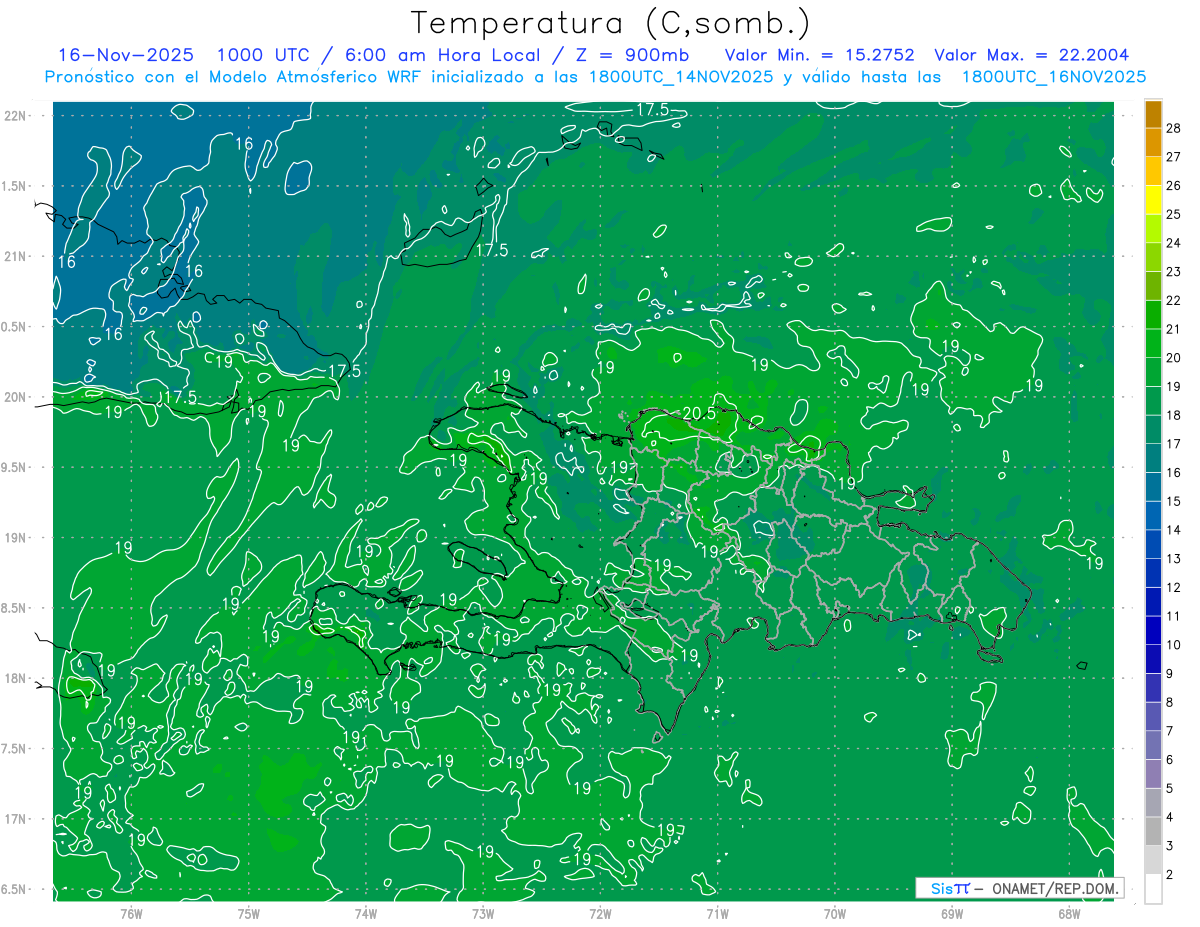The image size is (1200, 927).
Task: Click color bar legend value '15'
Action: (1174, 501)
